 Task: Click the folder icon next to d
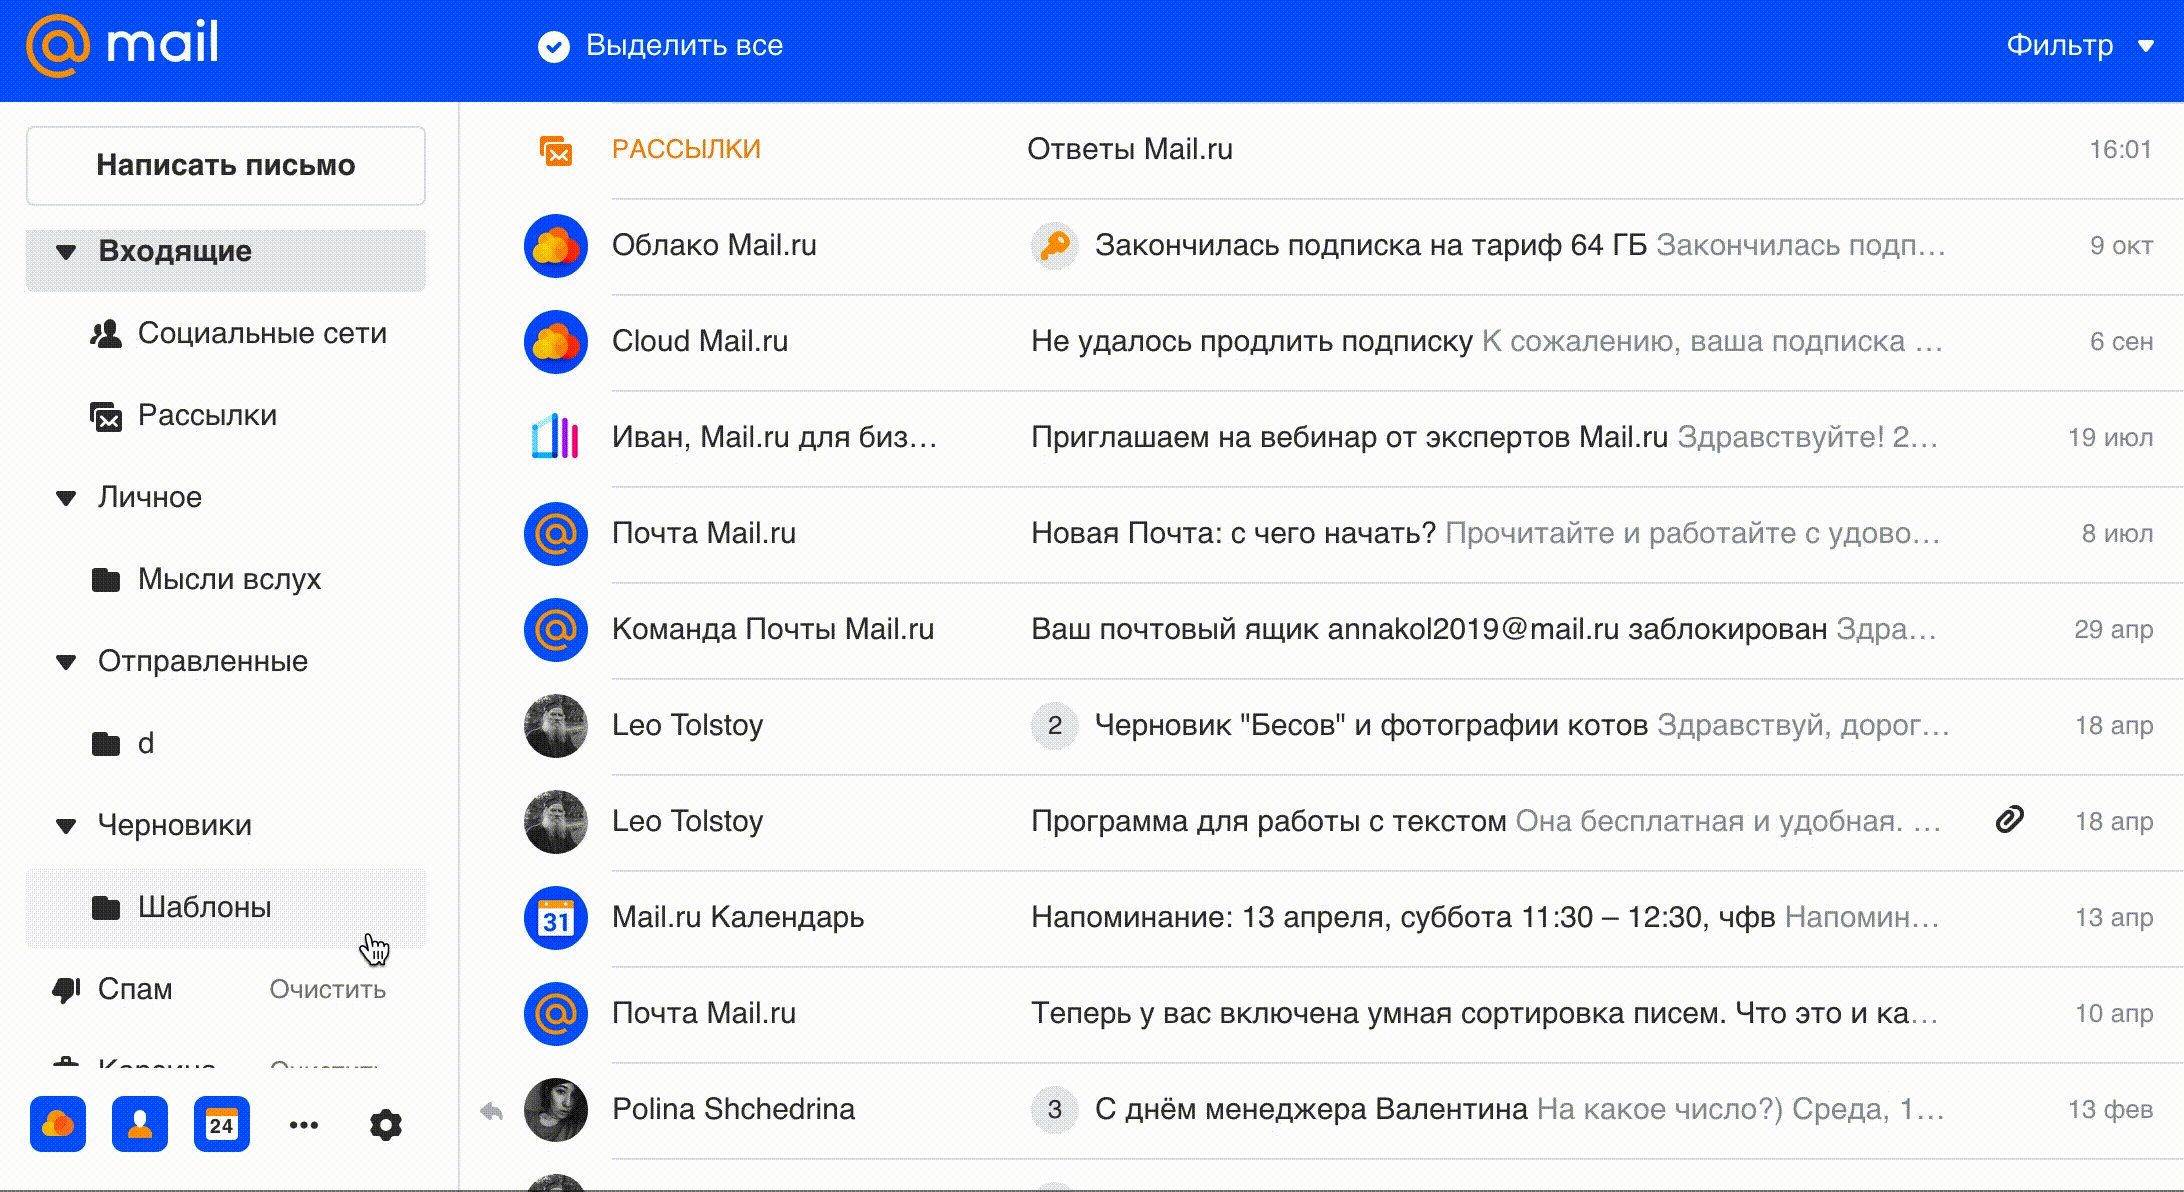[106, 744]
